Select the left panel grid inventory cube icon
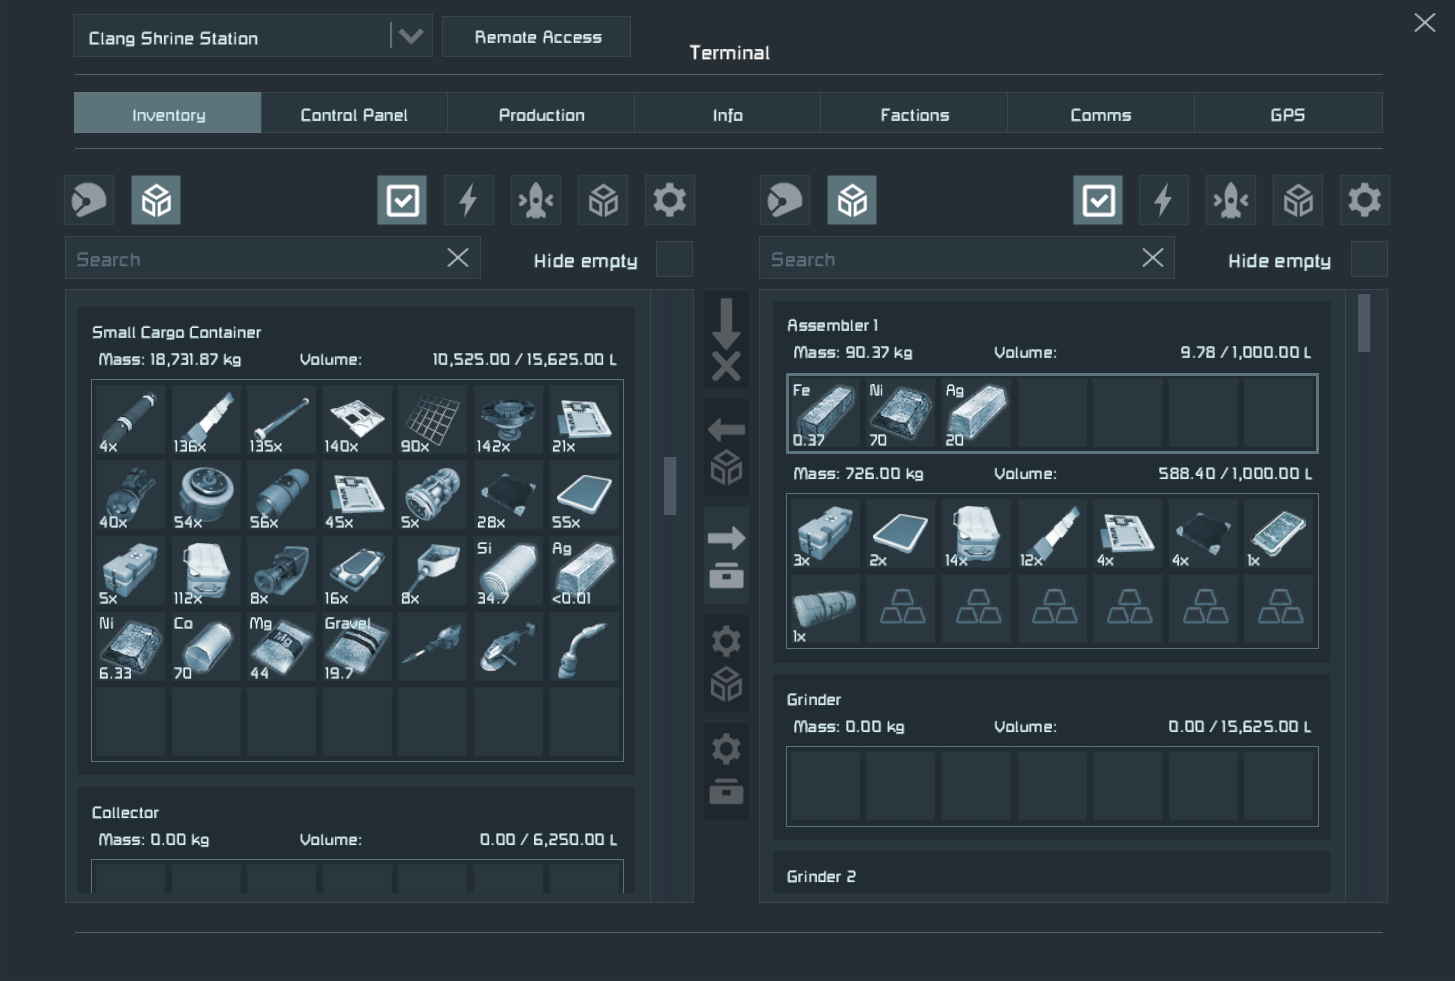This screenshot has height=981, width=1455. [156, 200]
